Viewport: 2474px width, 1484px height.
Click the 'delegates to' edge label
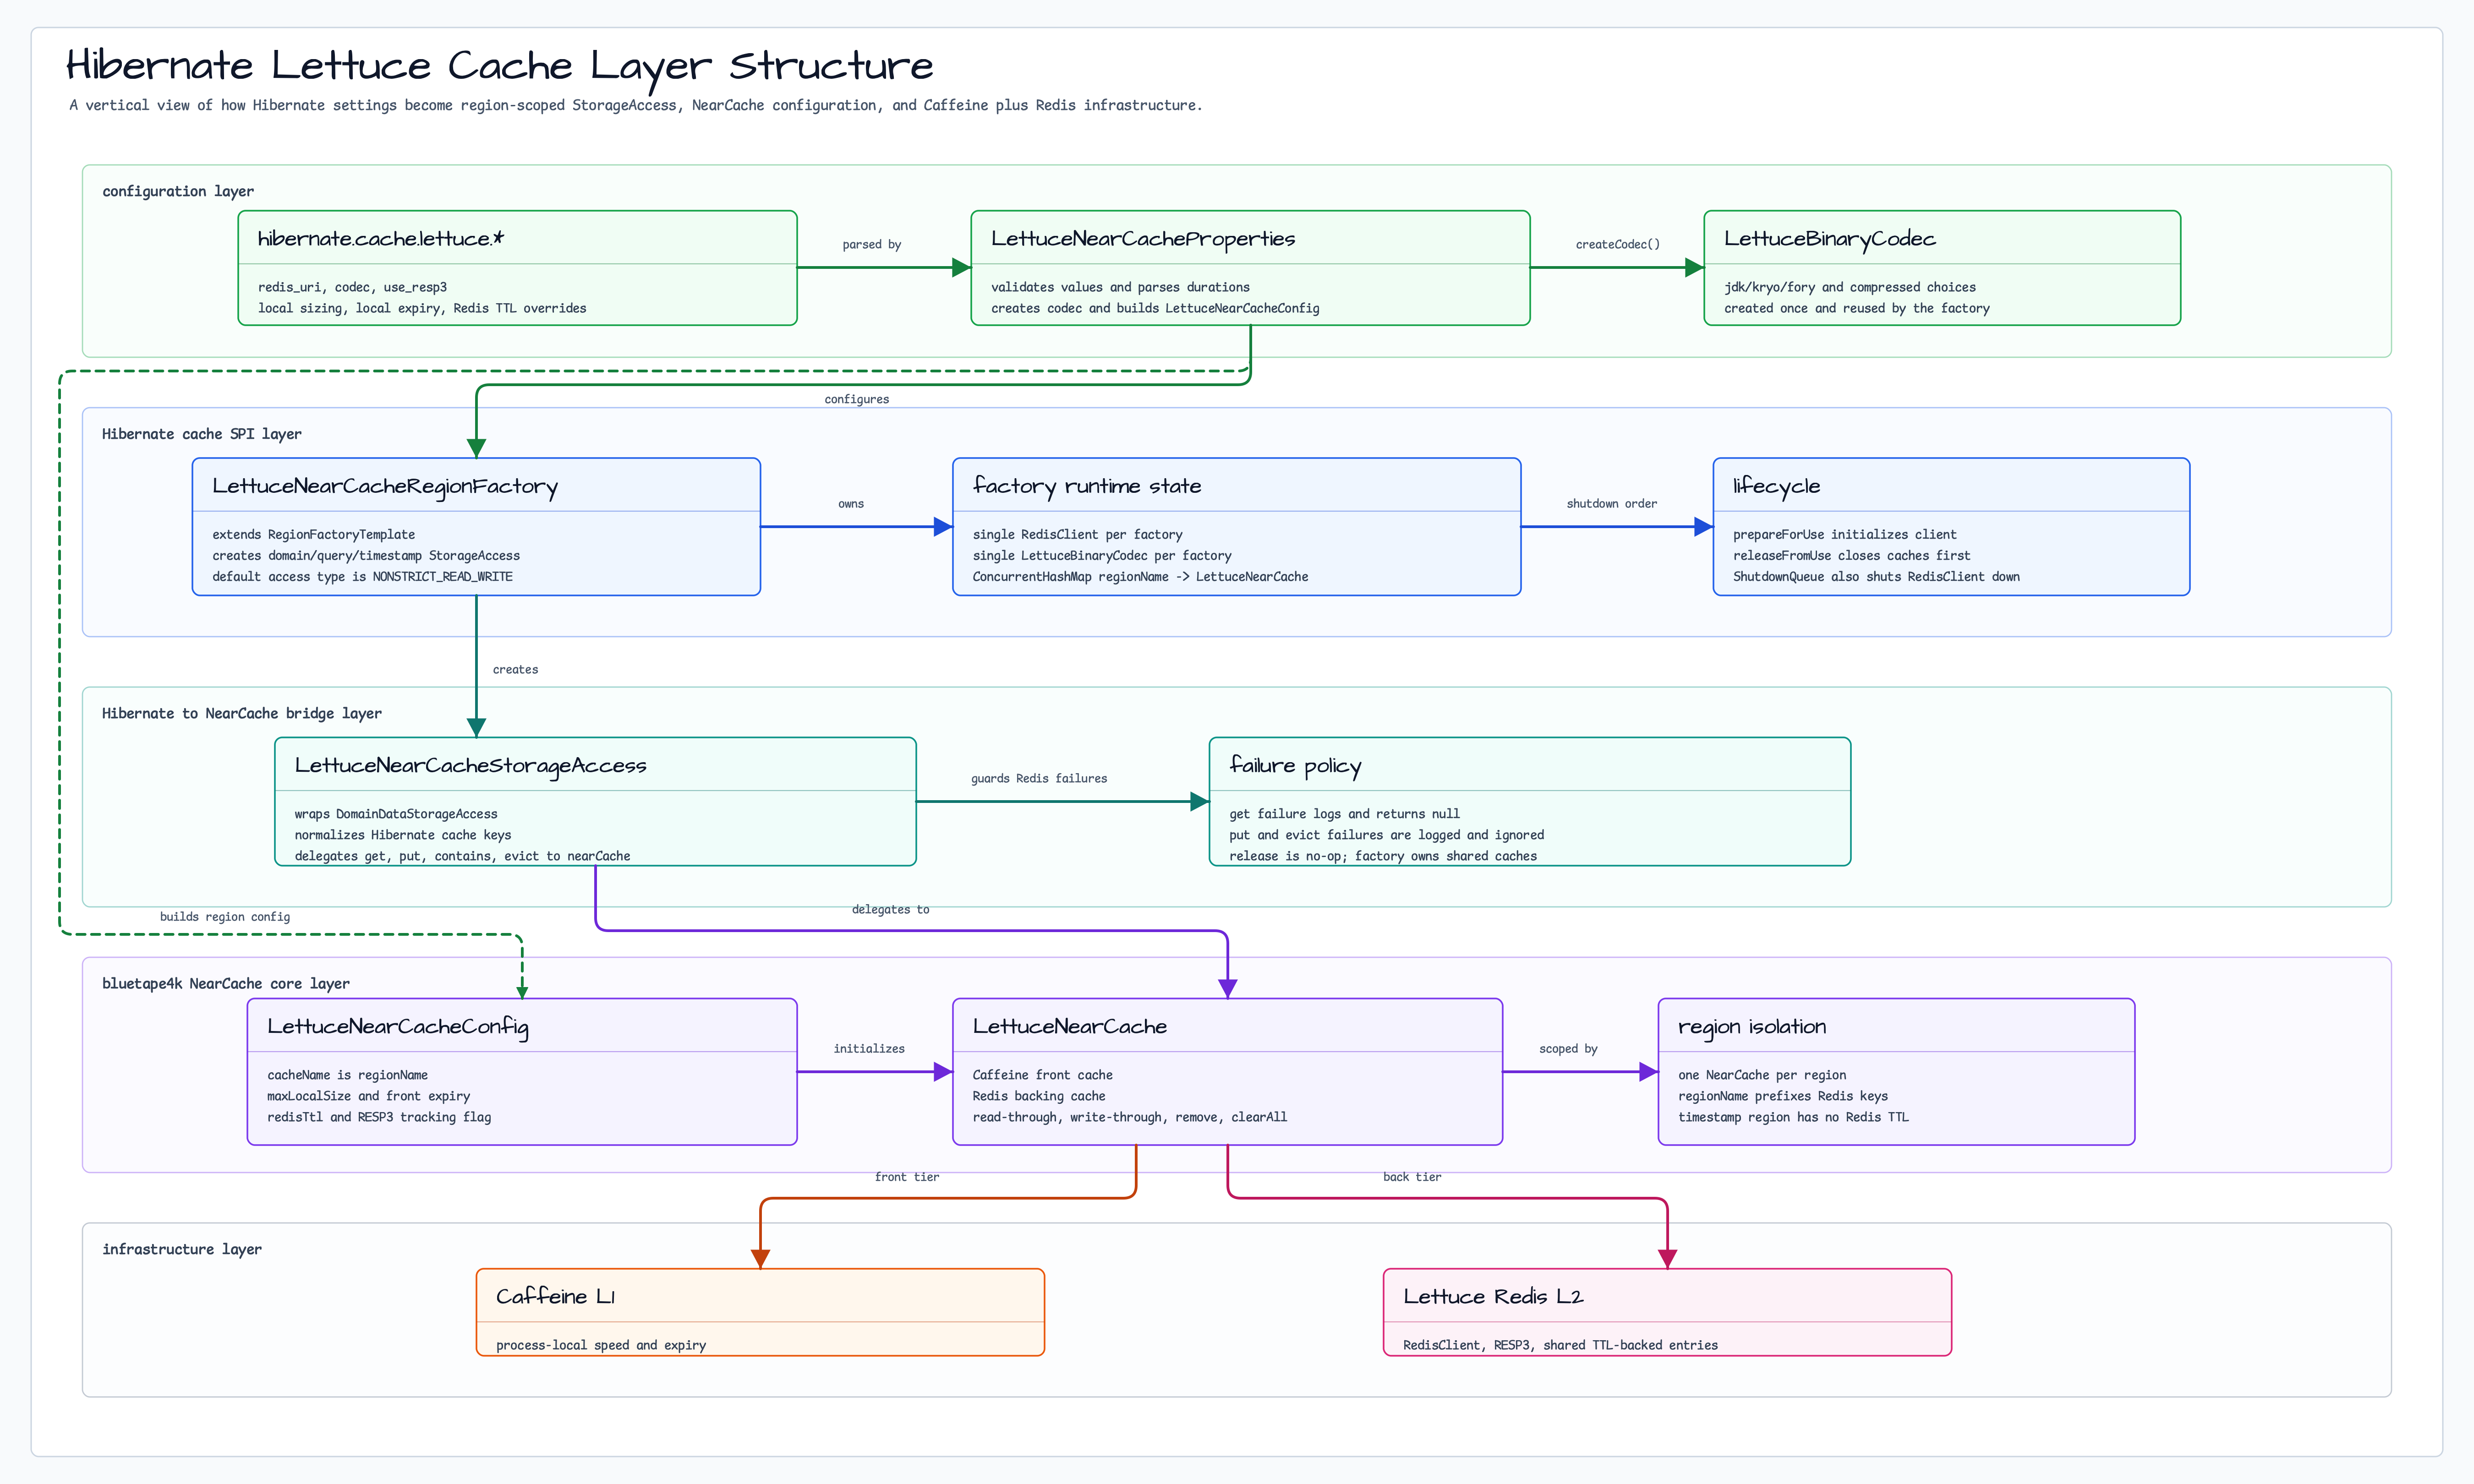coord(891,910)
